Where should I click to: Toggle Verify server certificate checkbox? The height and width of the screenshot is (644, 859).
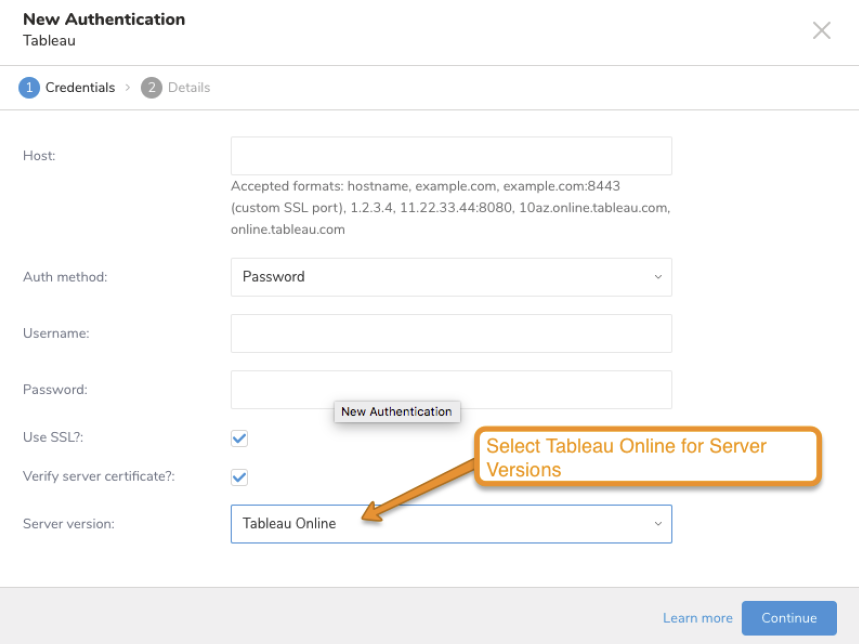coord(239,477)
